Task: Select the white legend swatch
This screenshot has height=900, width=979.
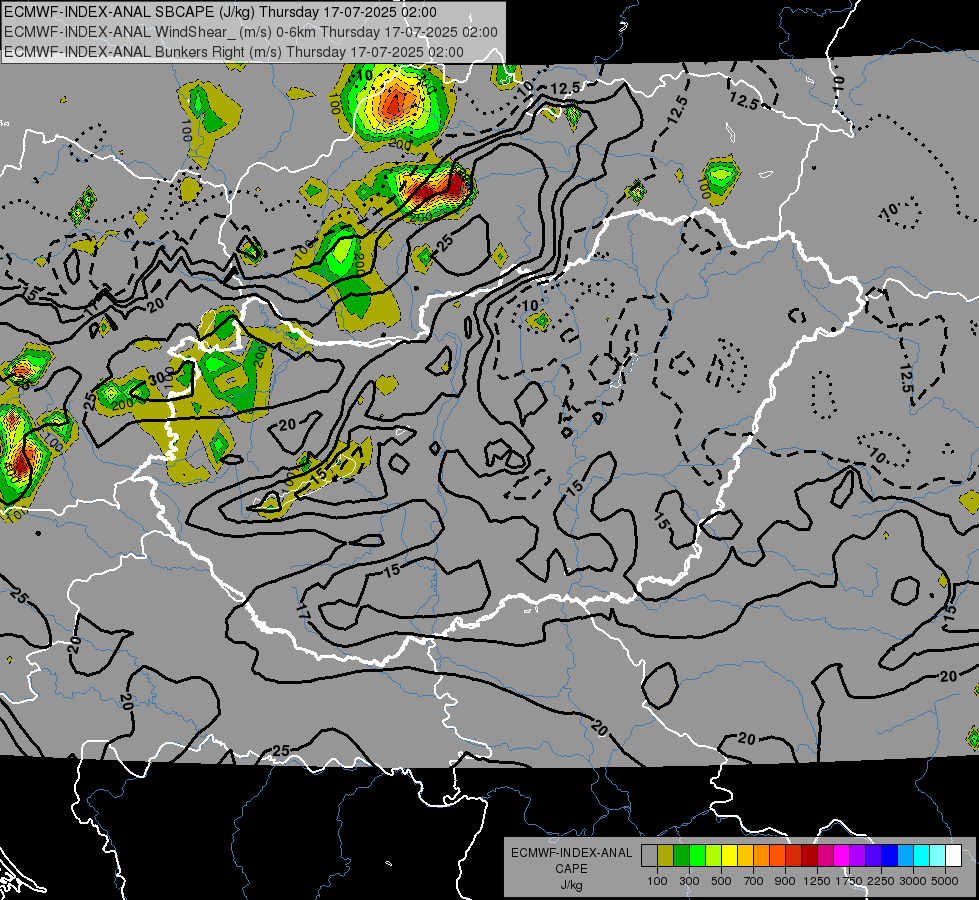Action: [x=955, y=856]
